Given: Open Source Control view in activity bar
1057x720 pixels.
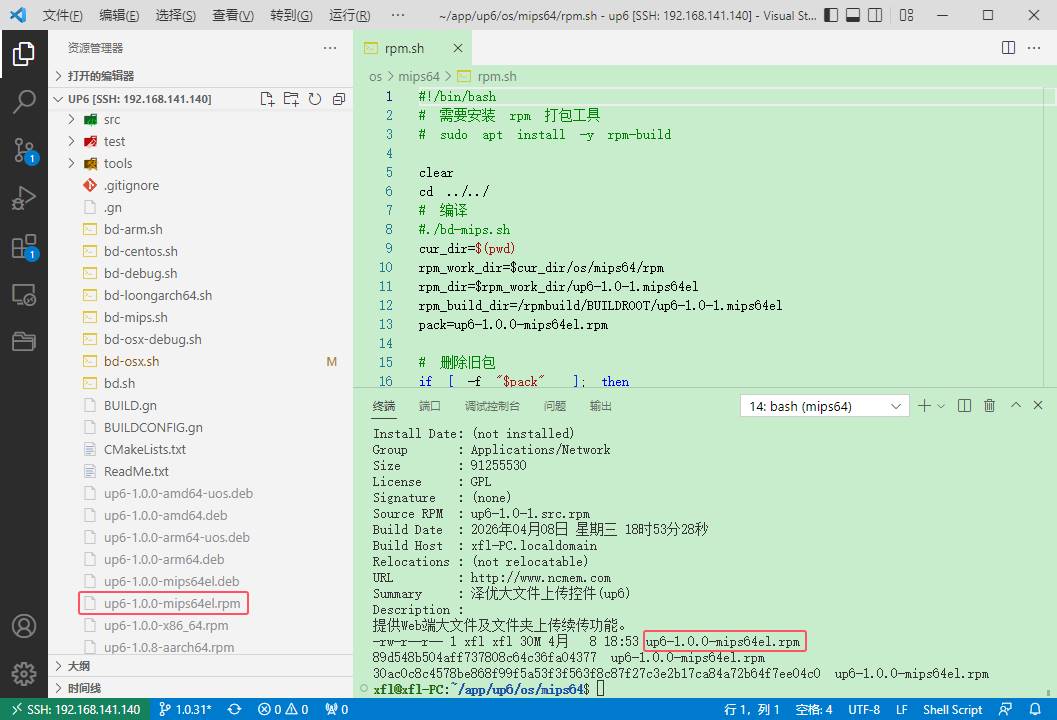Looking at the screenshot, I should point(24,150).
